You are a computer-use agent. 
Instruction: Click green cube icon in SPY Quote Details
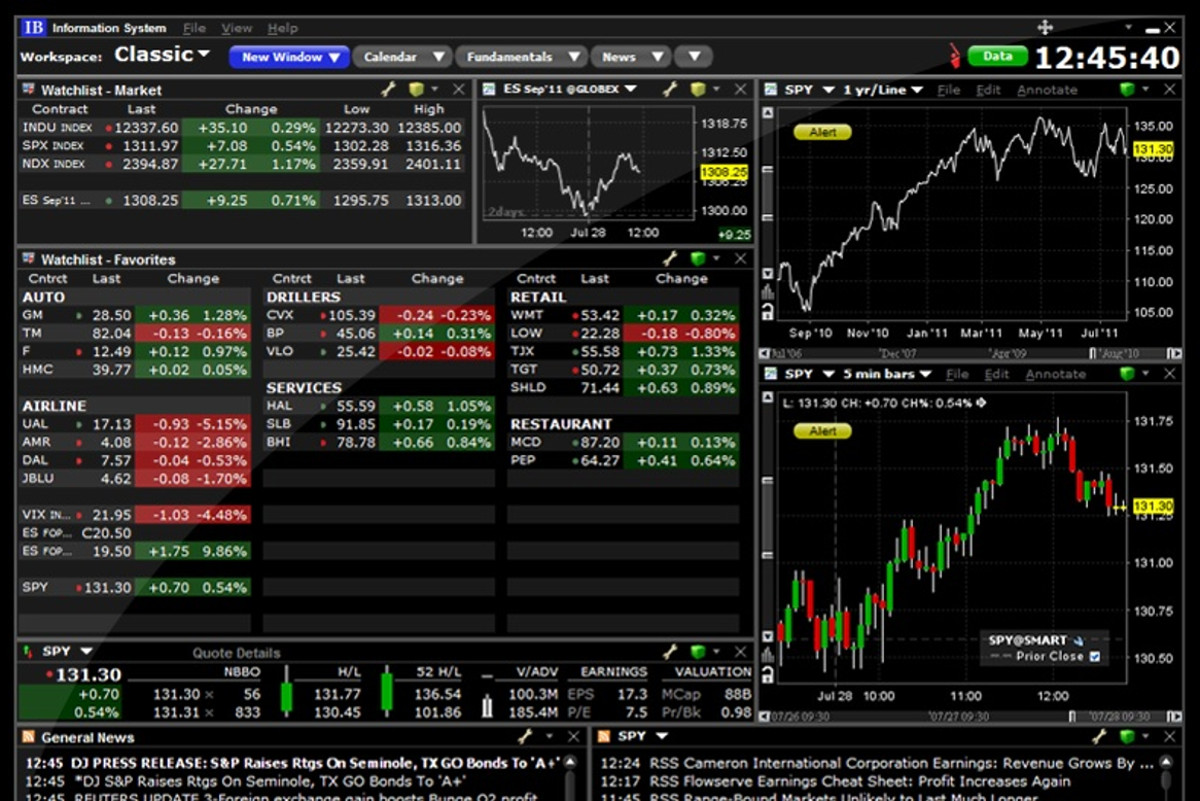[698, 652]
